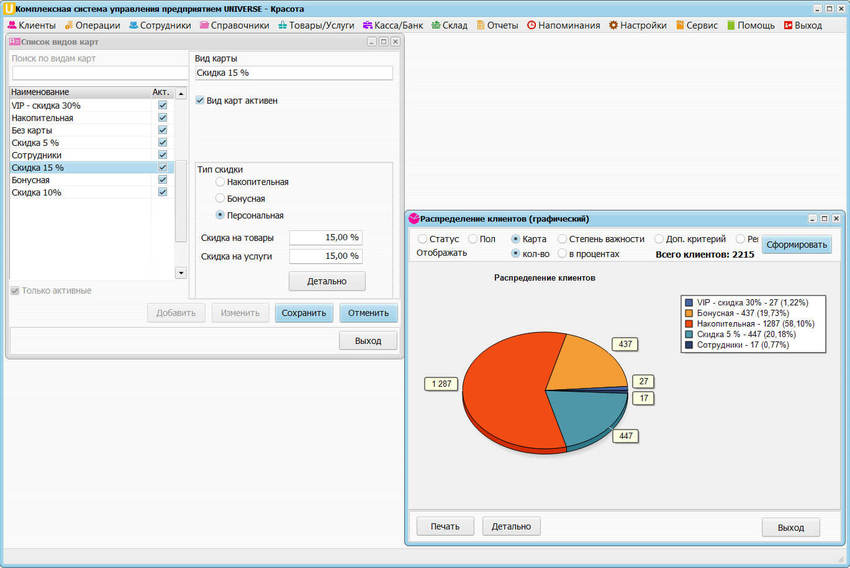Click orange Бонусная legend color swatch
The image size is (850, 568).
coord(689,313)
